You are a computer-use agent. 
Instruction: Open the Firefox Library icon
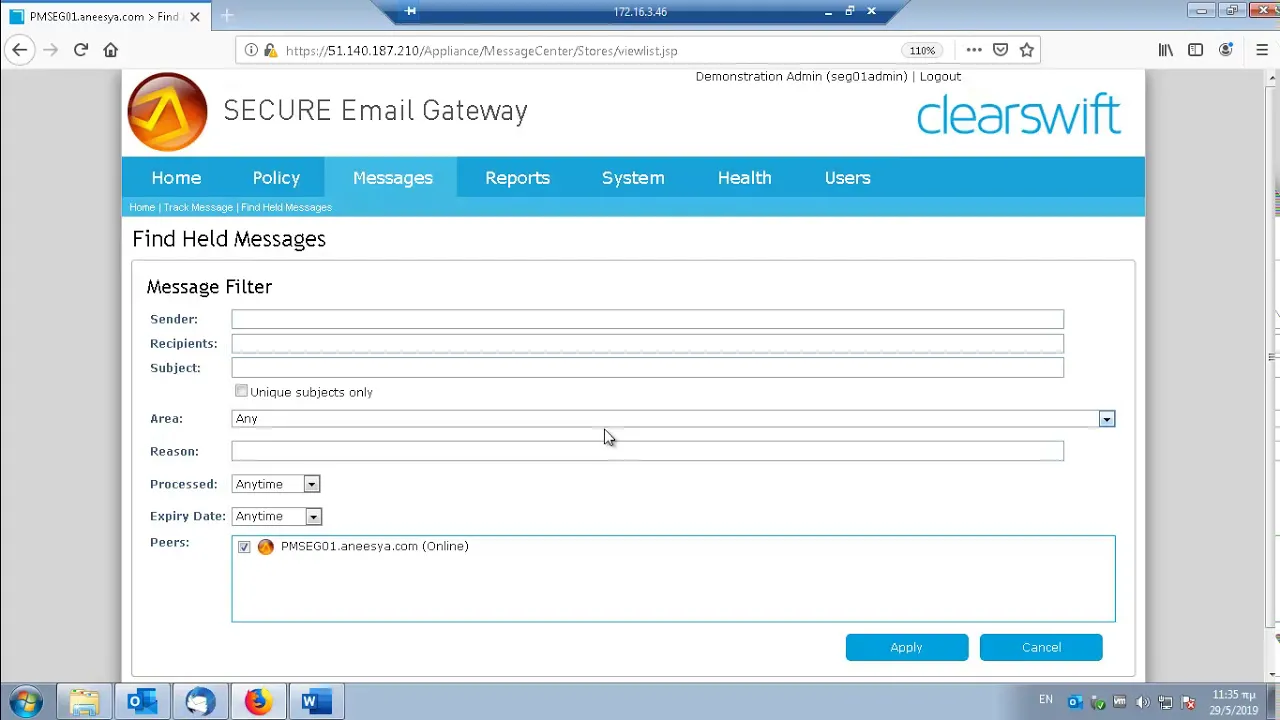(1166, 50)
